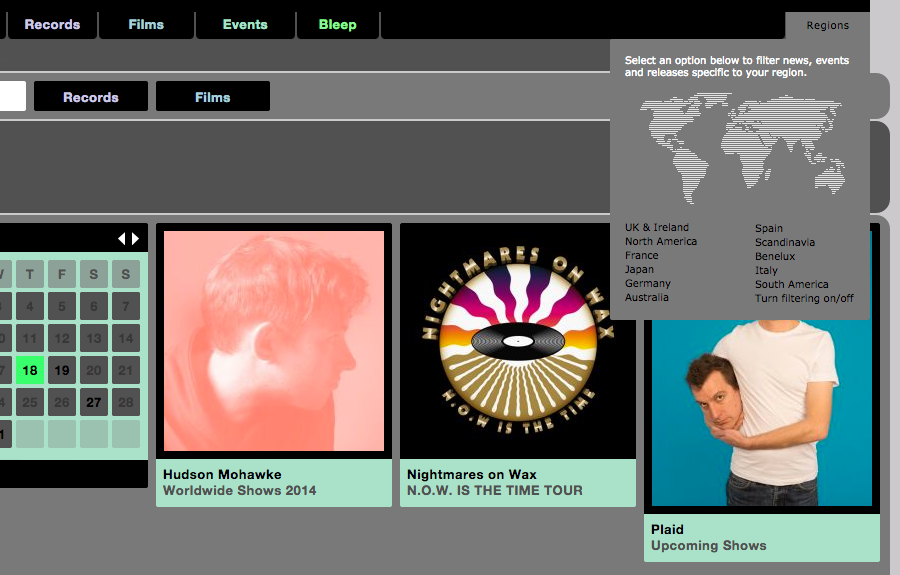Click Turn filtering on/off
The width and height of the screenshot is (900, 575).
[x=804, y=298]
